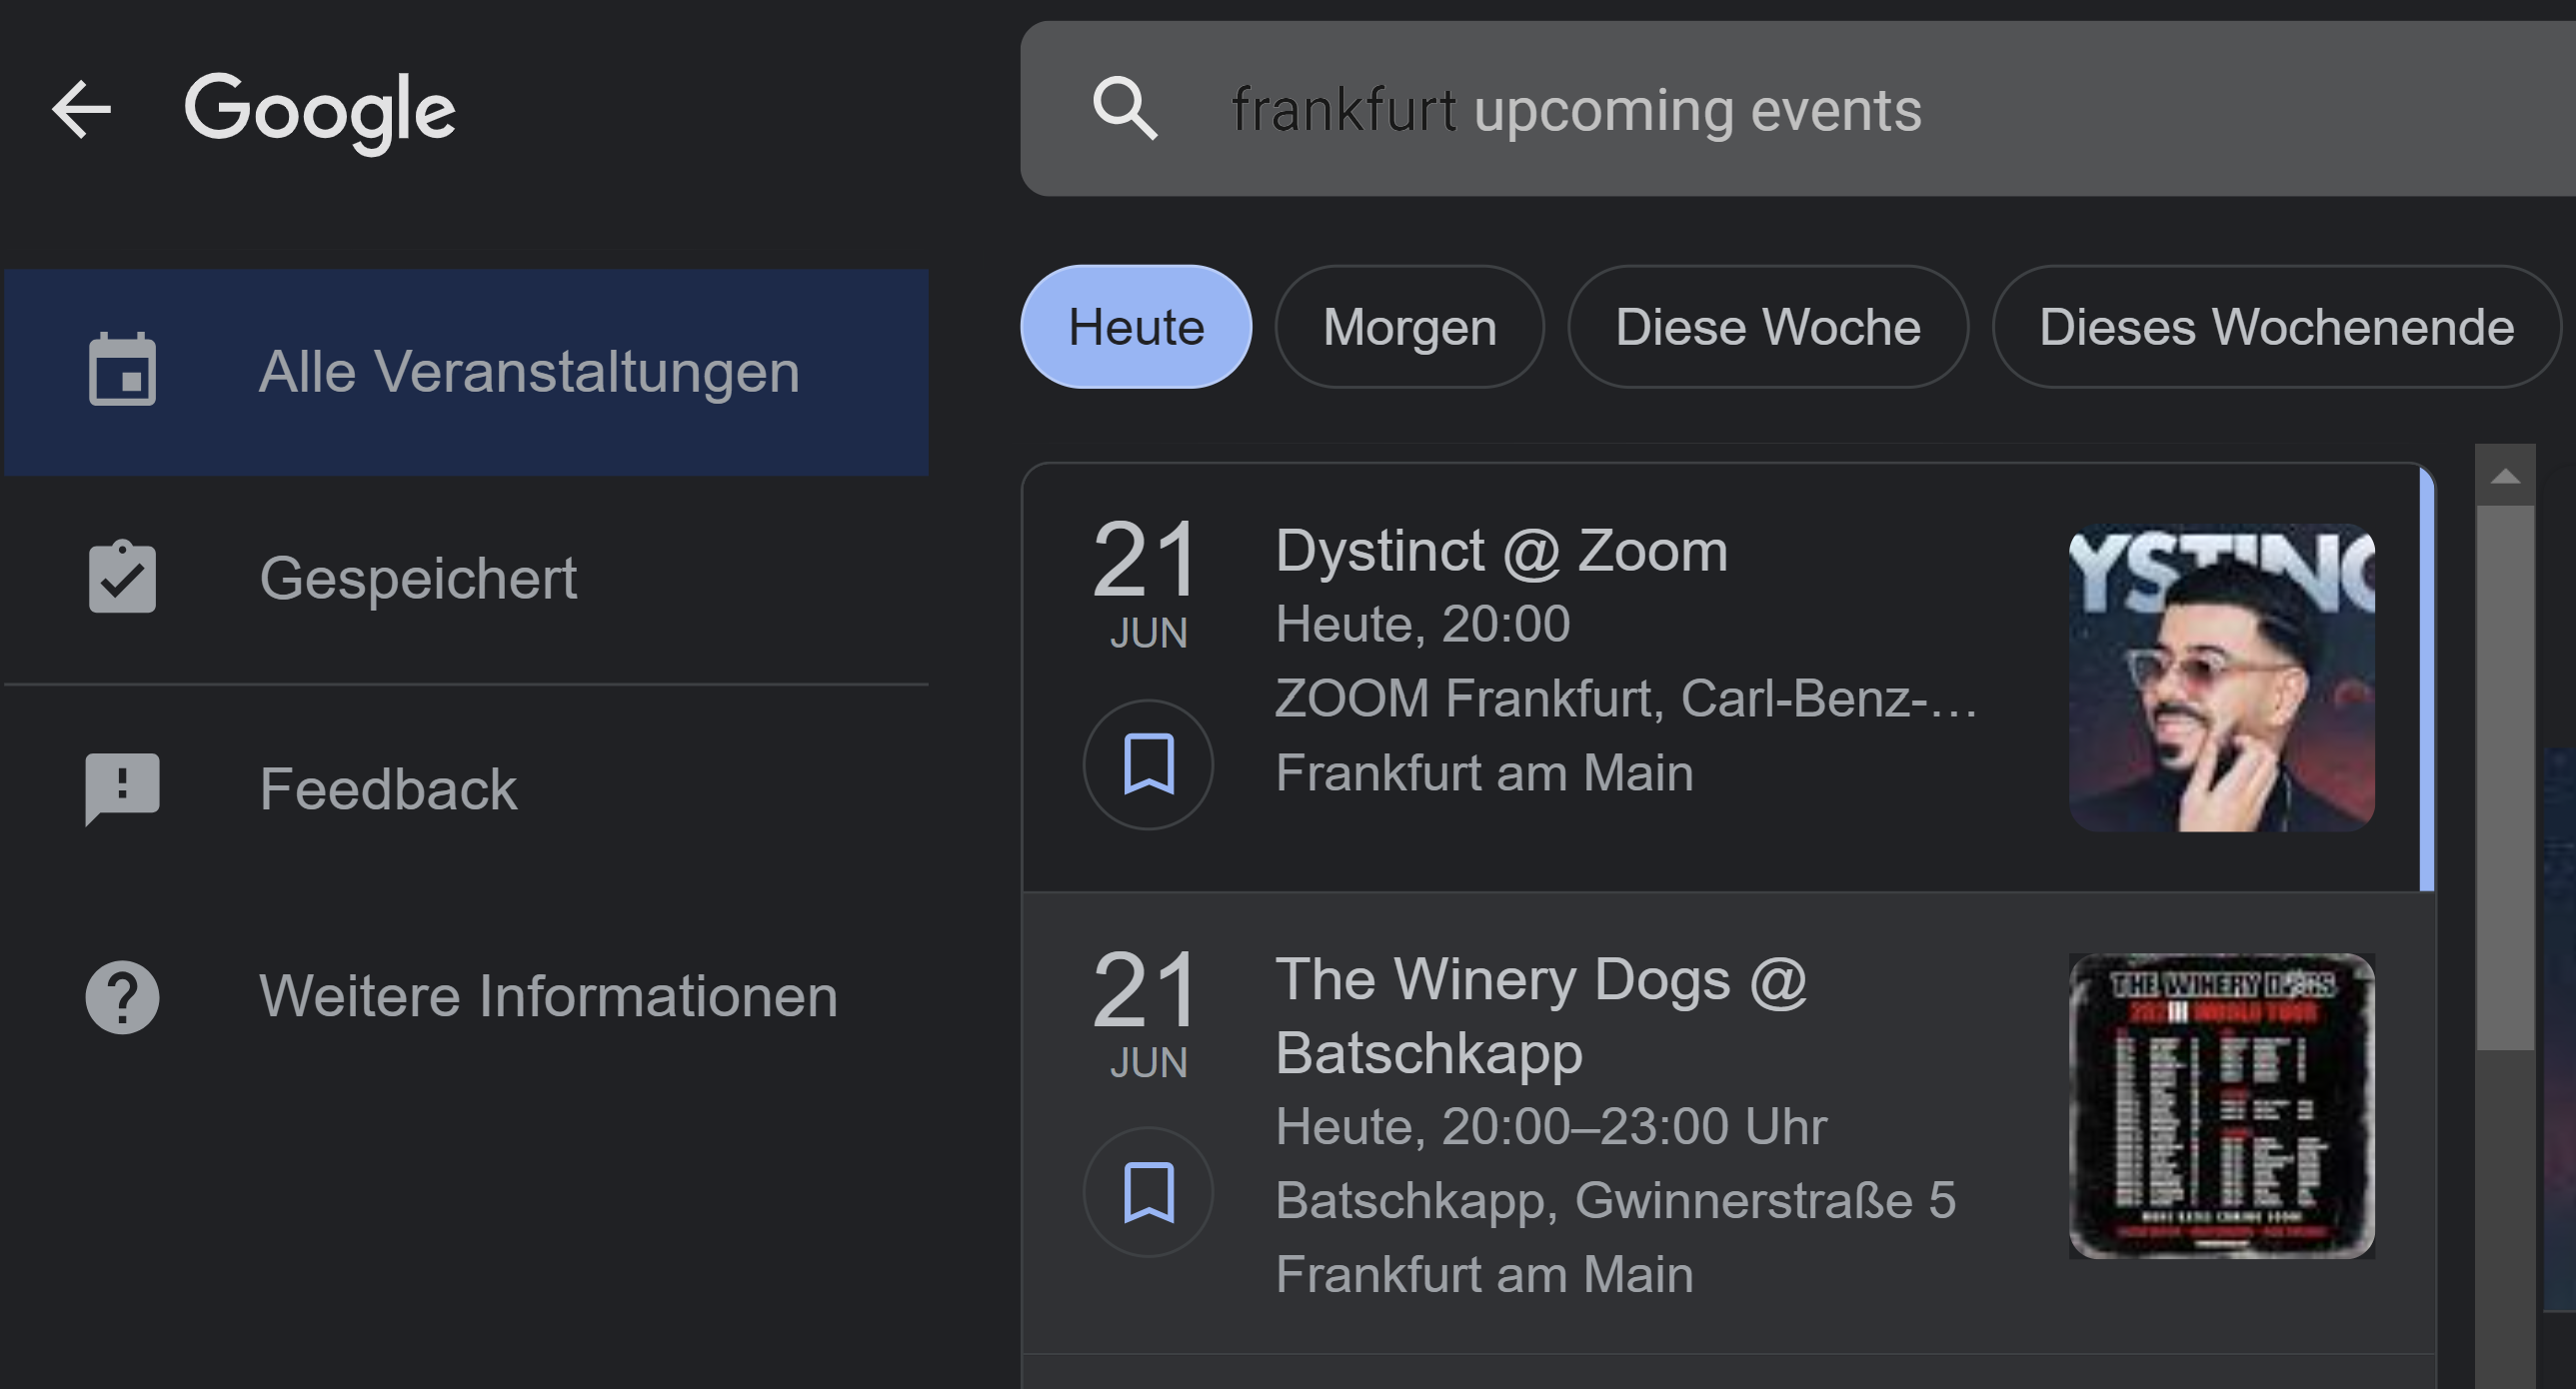Show events for Dieses Wochenende
2576x1389 pixels.
coord(2276,327)
